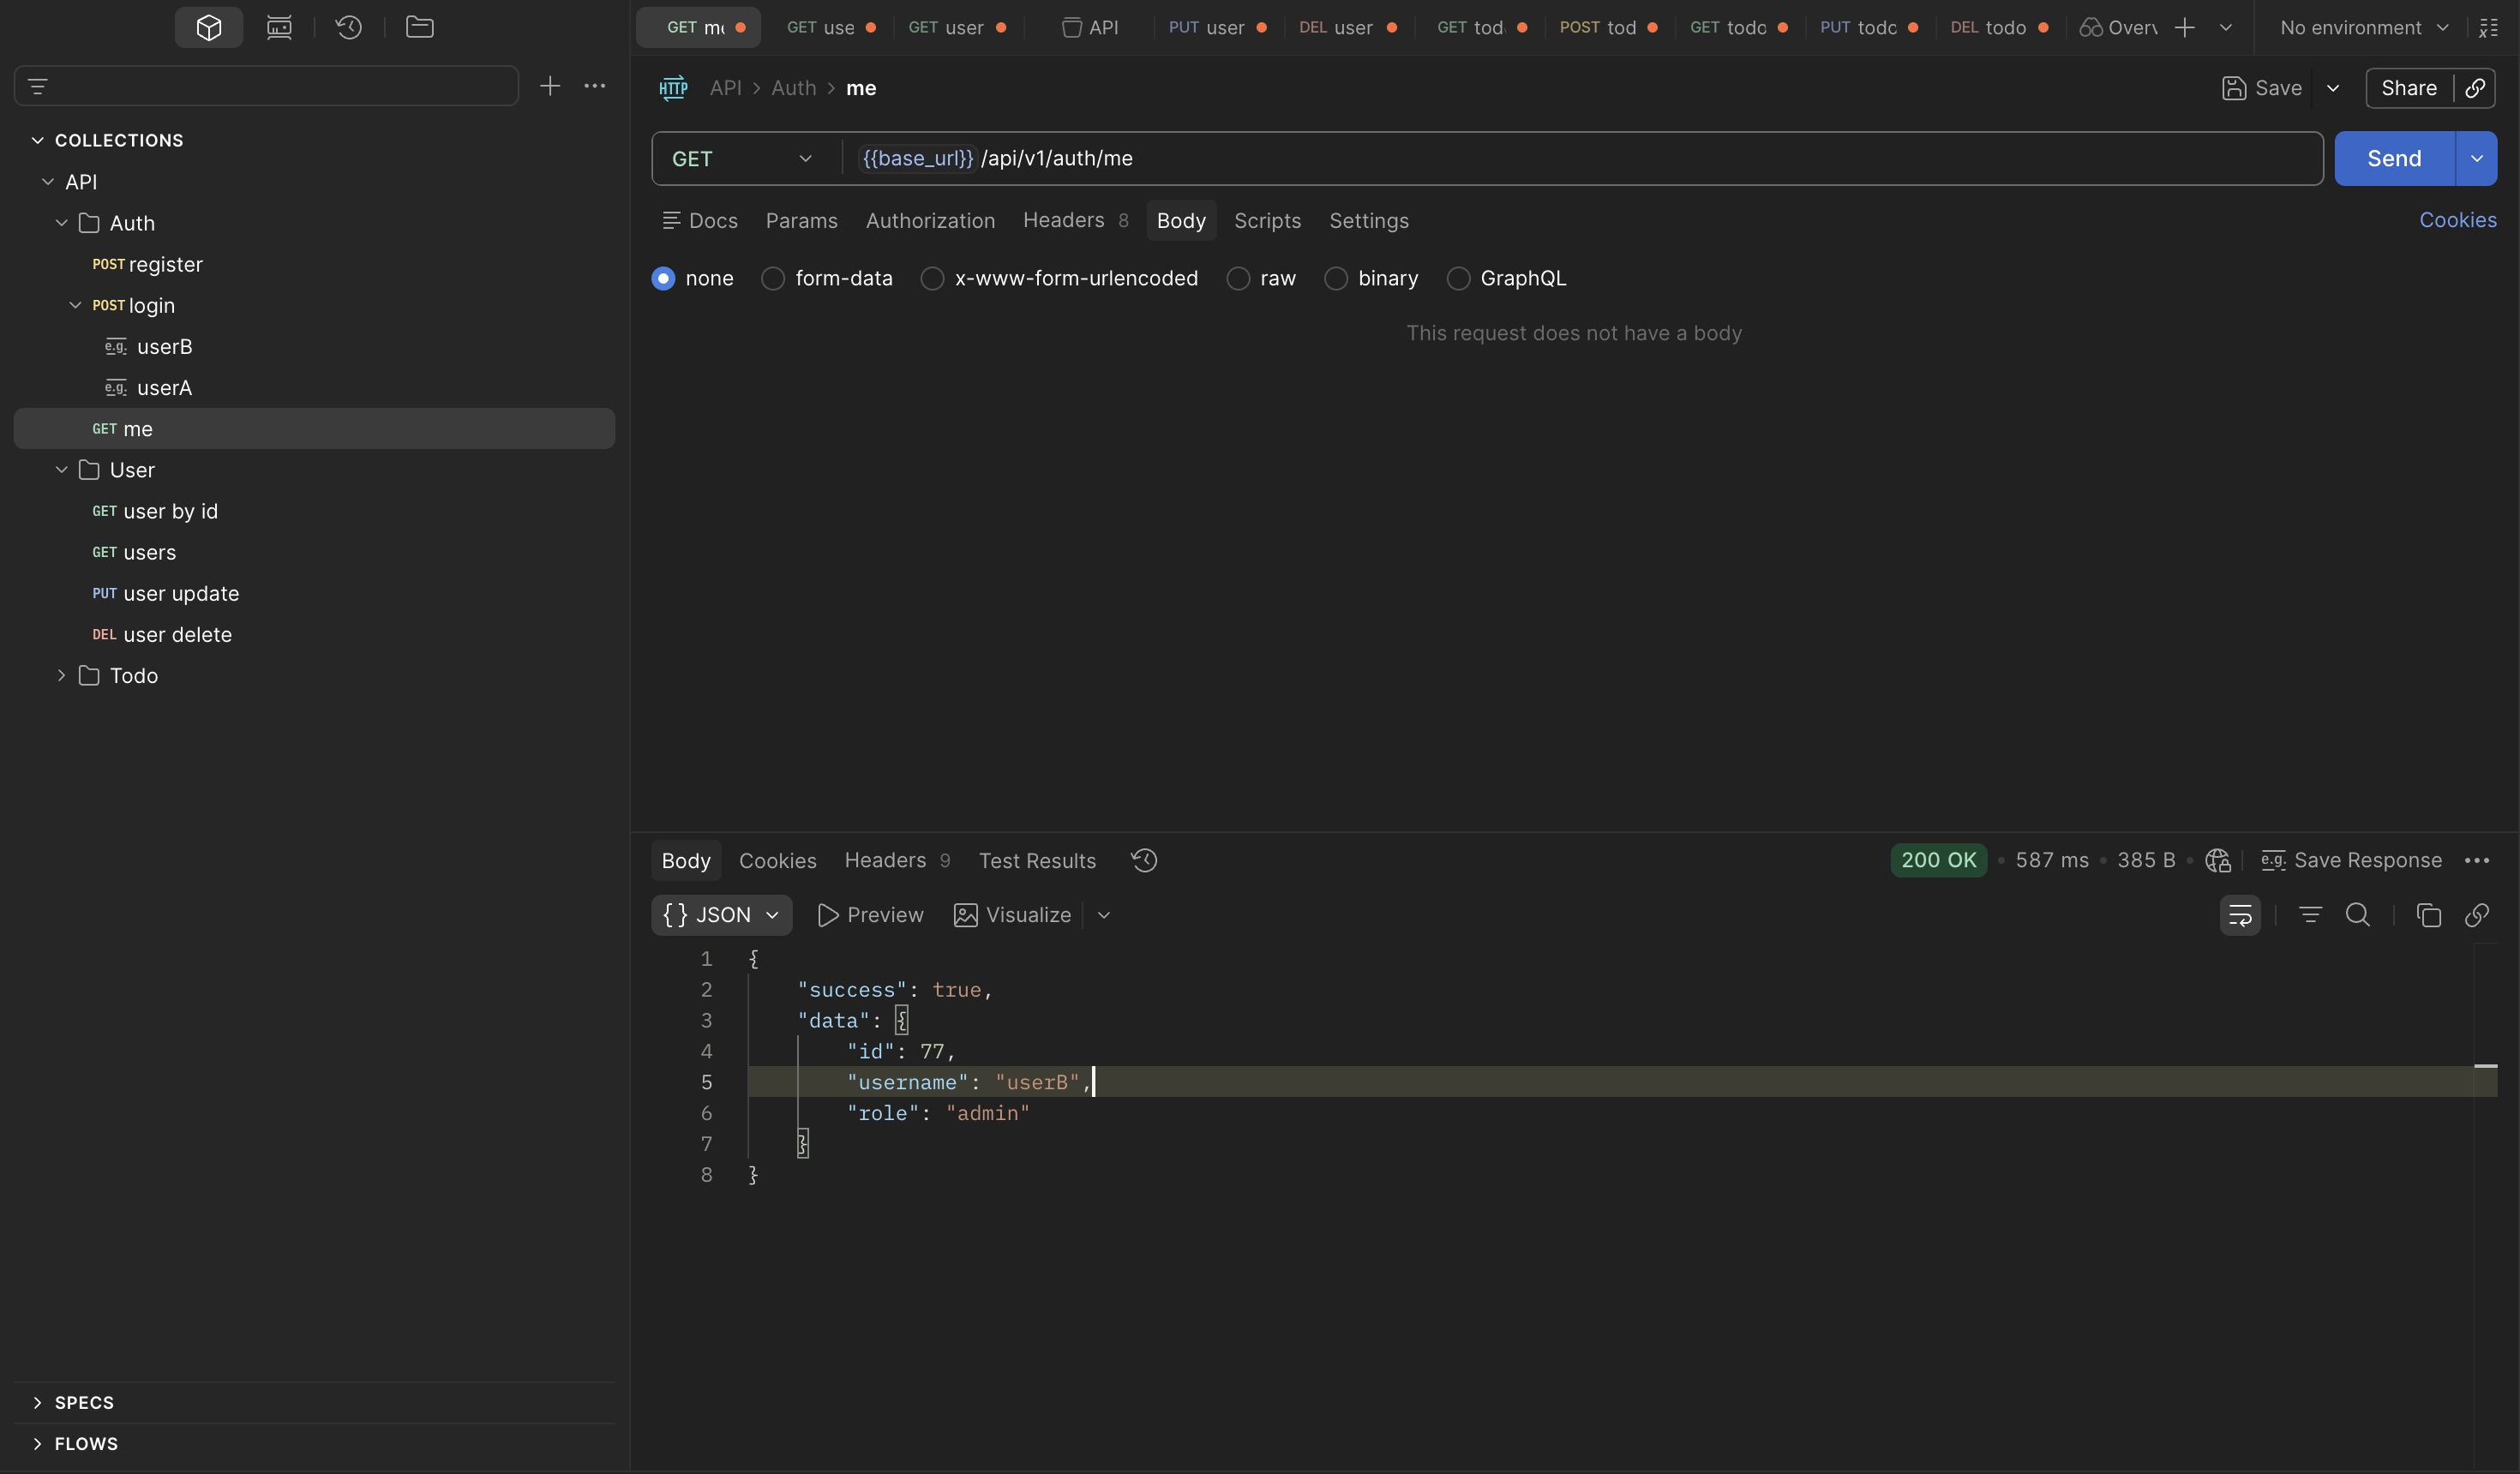
Task: Click the request URL input field
Action: [x=1585, y=159]
